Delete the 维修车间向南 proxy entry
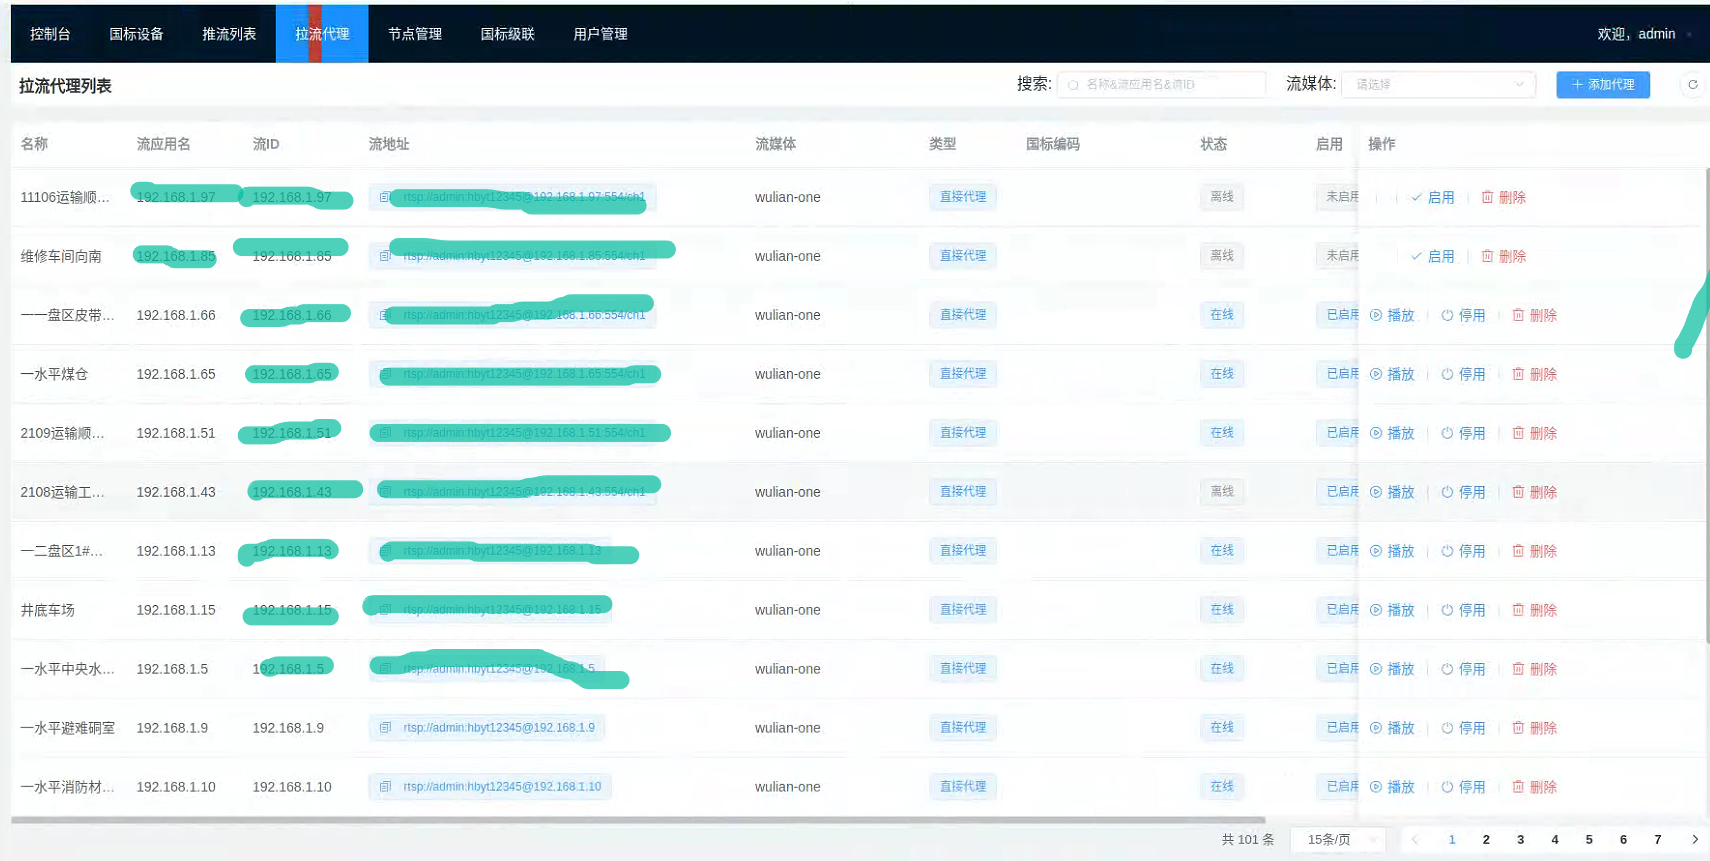The height and width of the screenshot is (861, 1710). tap(1503, 256)
